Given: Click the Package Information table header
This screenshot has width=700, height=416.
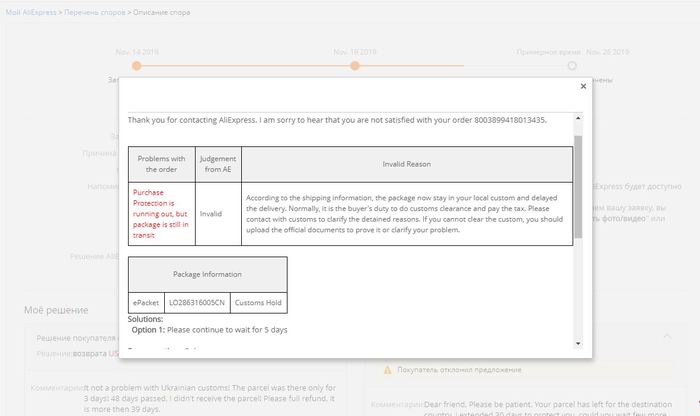Looking at the screenshot, I should coord(207,273).
